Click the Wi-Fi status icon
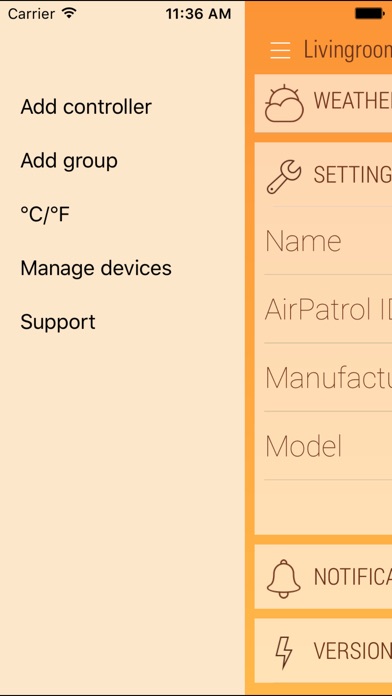 (x=70, y=13)
